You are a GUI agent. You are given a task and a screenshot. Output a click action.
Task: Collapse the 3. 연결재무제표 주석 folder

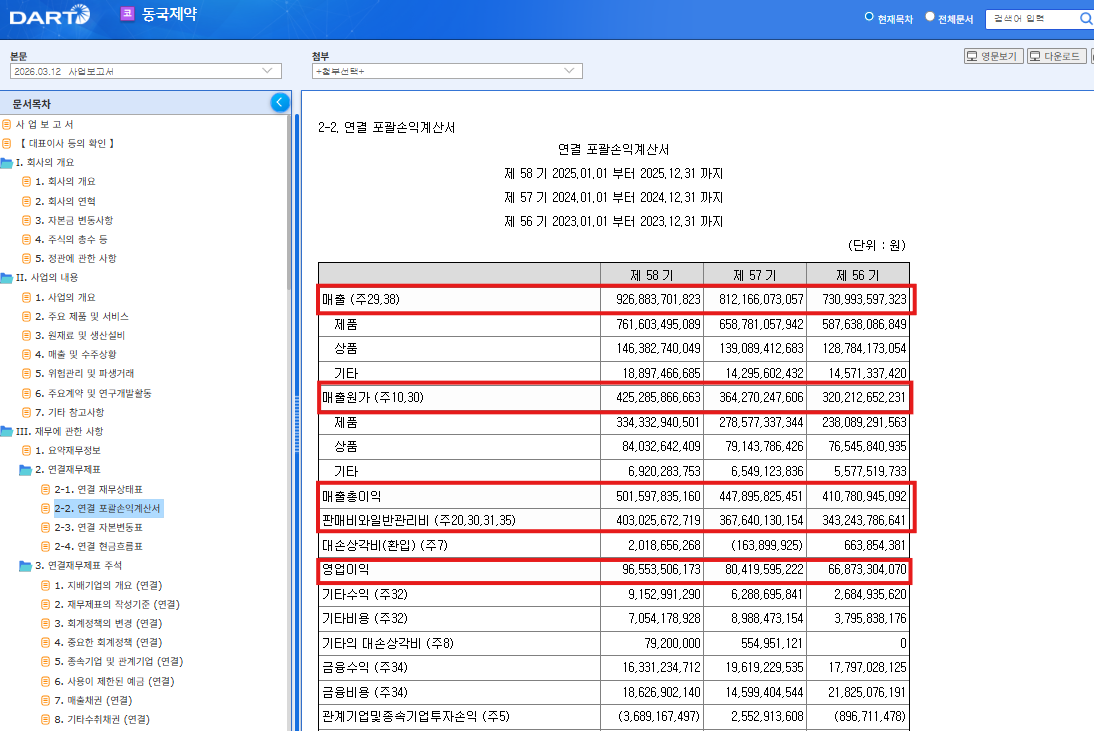pos(25,566)
